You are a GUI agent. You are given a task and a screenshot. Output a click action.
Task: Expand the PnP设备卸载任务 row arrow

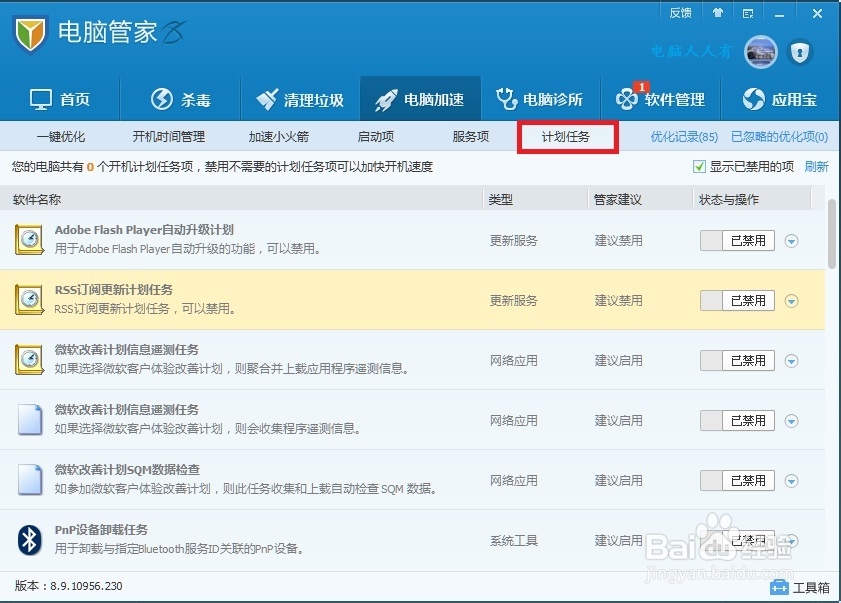(x=790, y=540)
